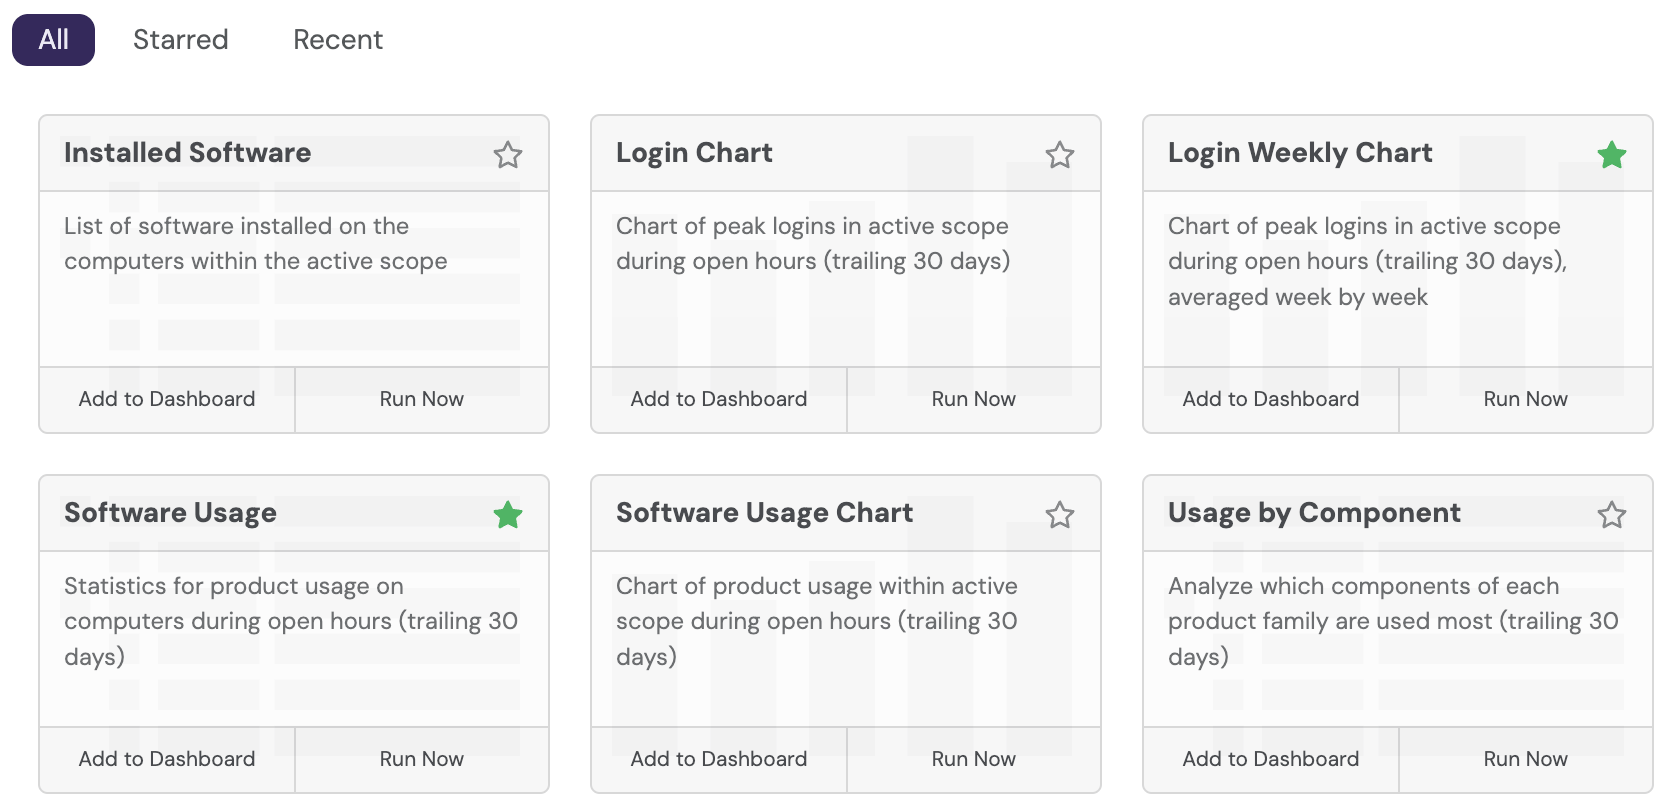The height and width of the screenshot is (812, 1674).
Task: Run Login Weekly Chart now
Action: pos(1526,399)
